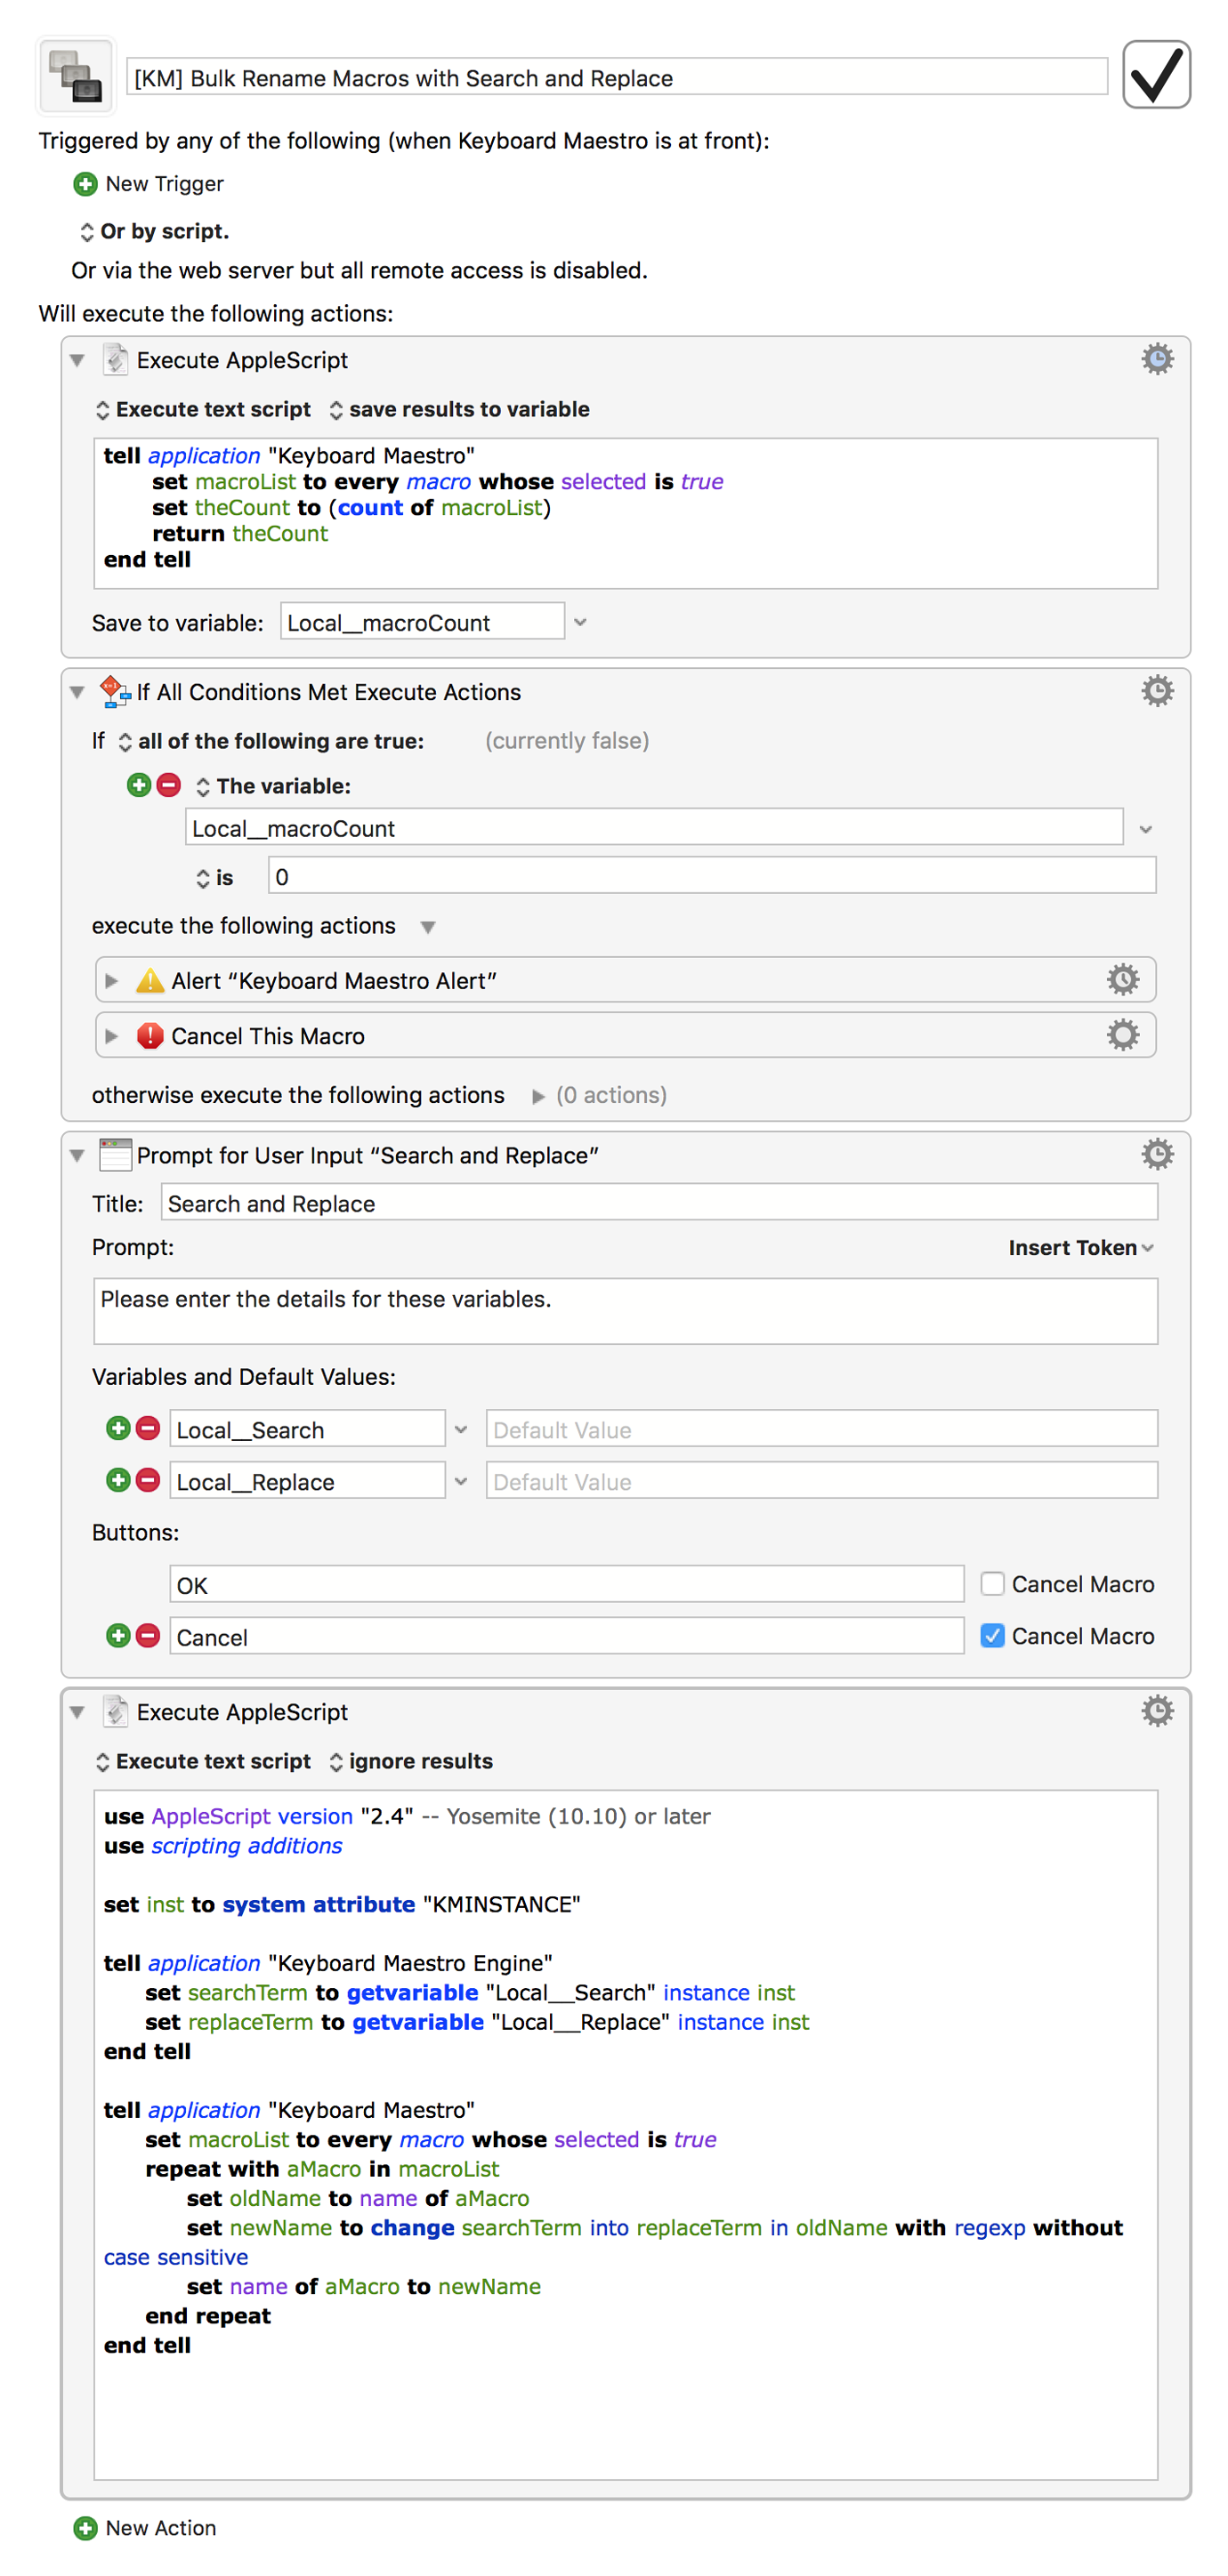Remove The variable condition with red minus
The height and width of the screenshot is (2576, 1228).
(x=169, y=785)
